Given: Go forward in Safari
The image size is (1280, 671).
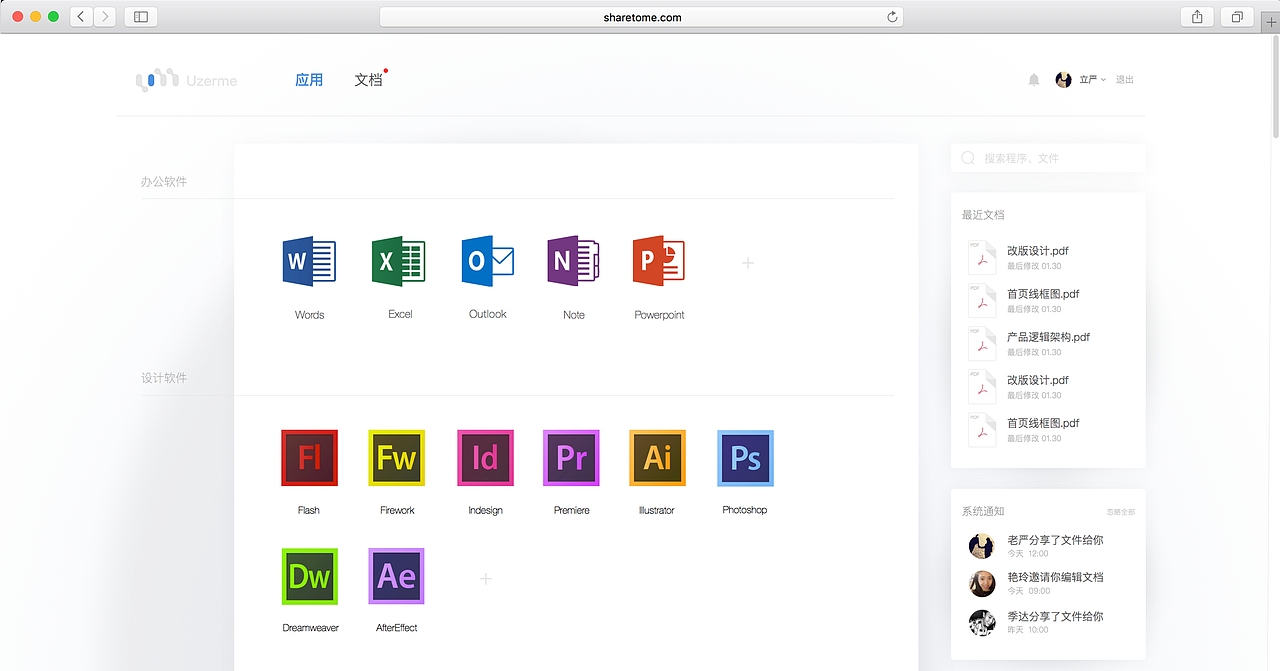Looking at the screenshot, I should click(104, 17).
